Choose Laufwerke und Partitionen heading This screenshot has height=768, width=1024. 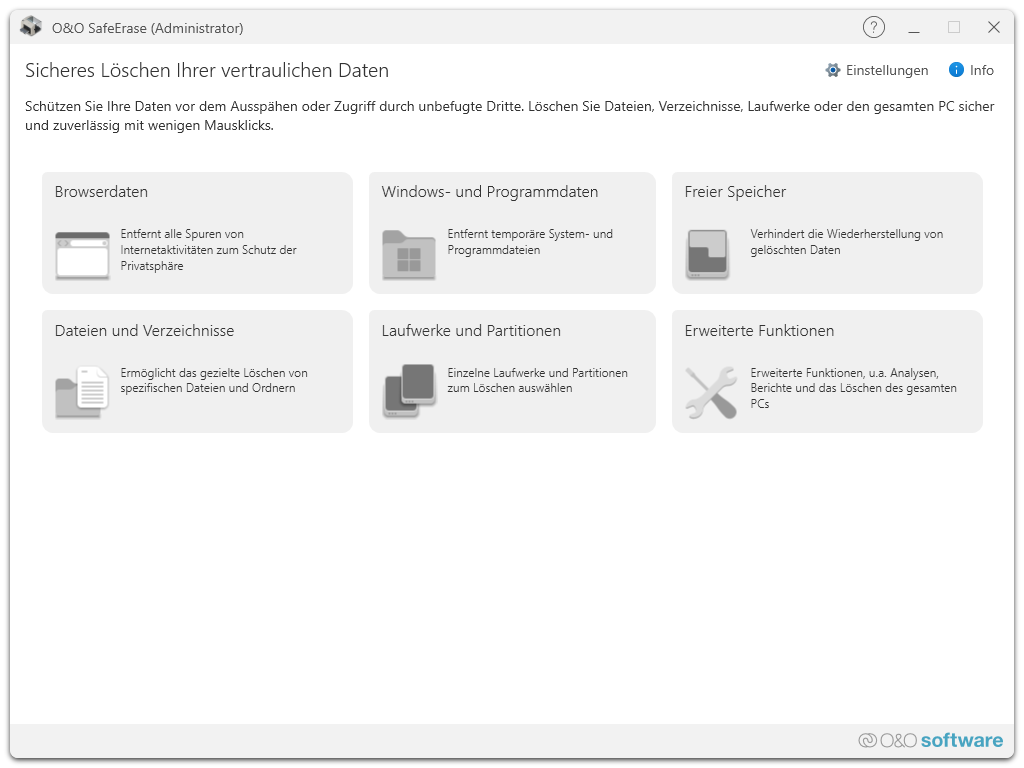coord(471,331)
